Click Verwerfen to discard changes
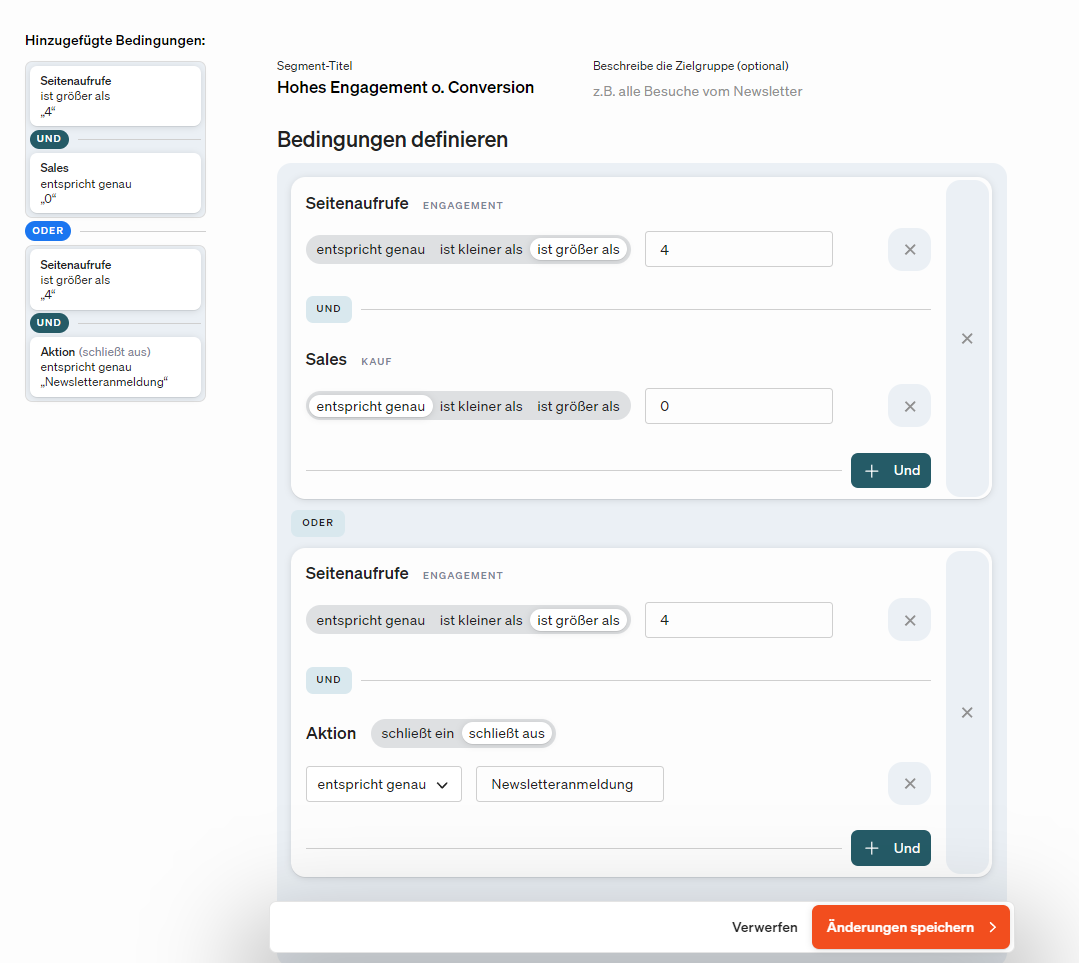 pyautogui.click(x=764, y=927)
